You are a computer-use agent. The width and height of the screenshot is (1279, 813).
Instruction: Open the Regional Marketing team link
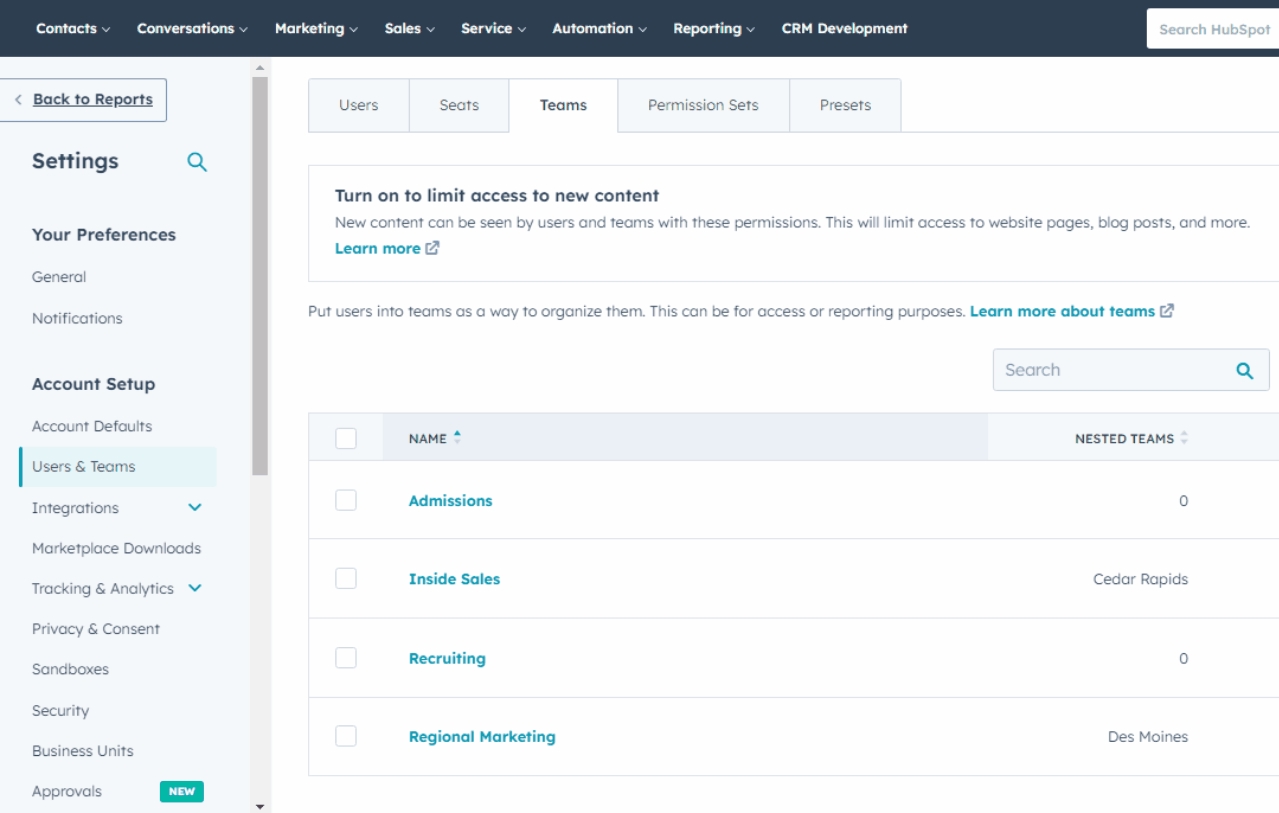point(482,736)
